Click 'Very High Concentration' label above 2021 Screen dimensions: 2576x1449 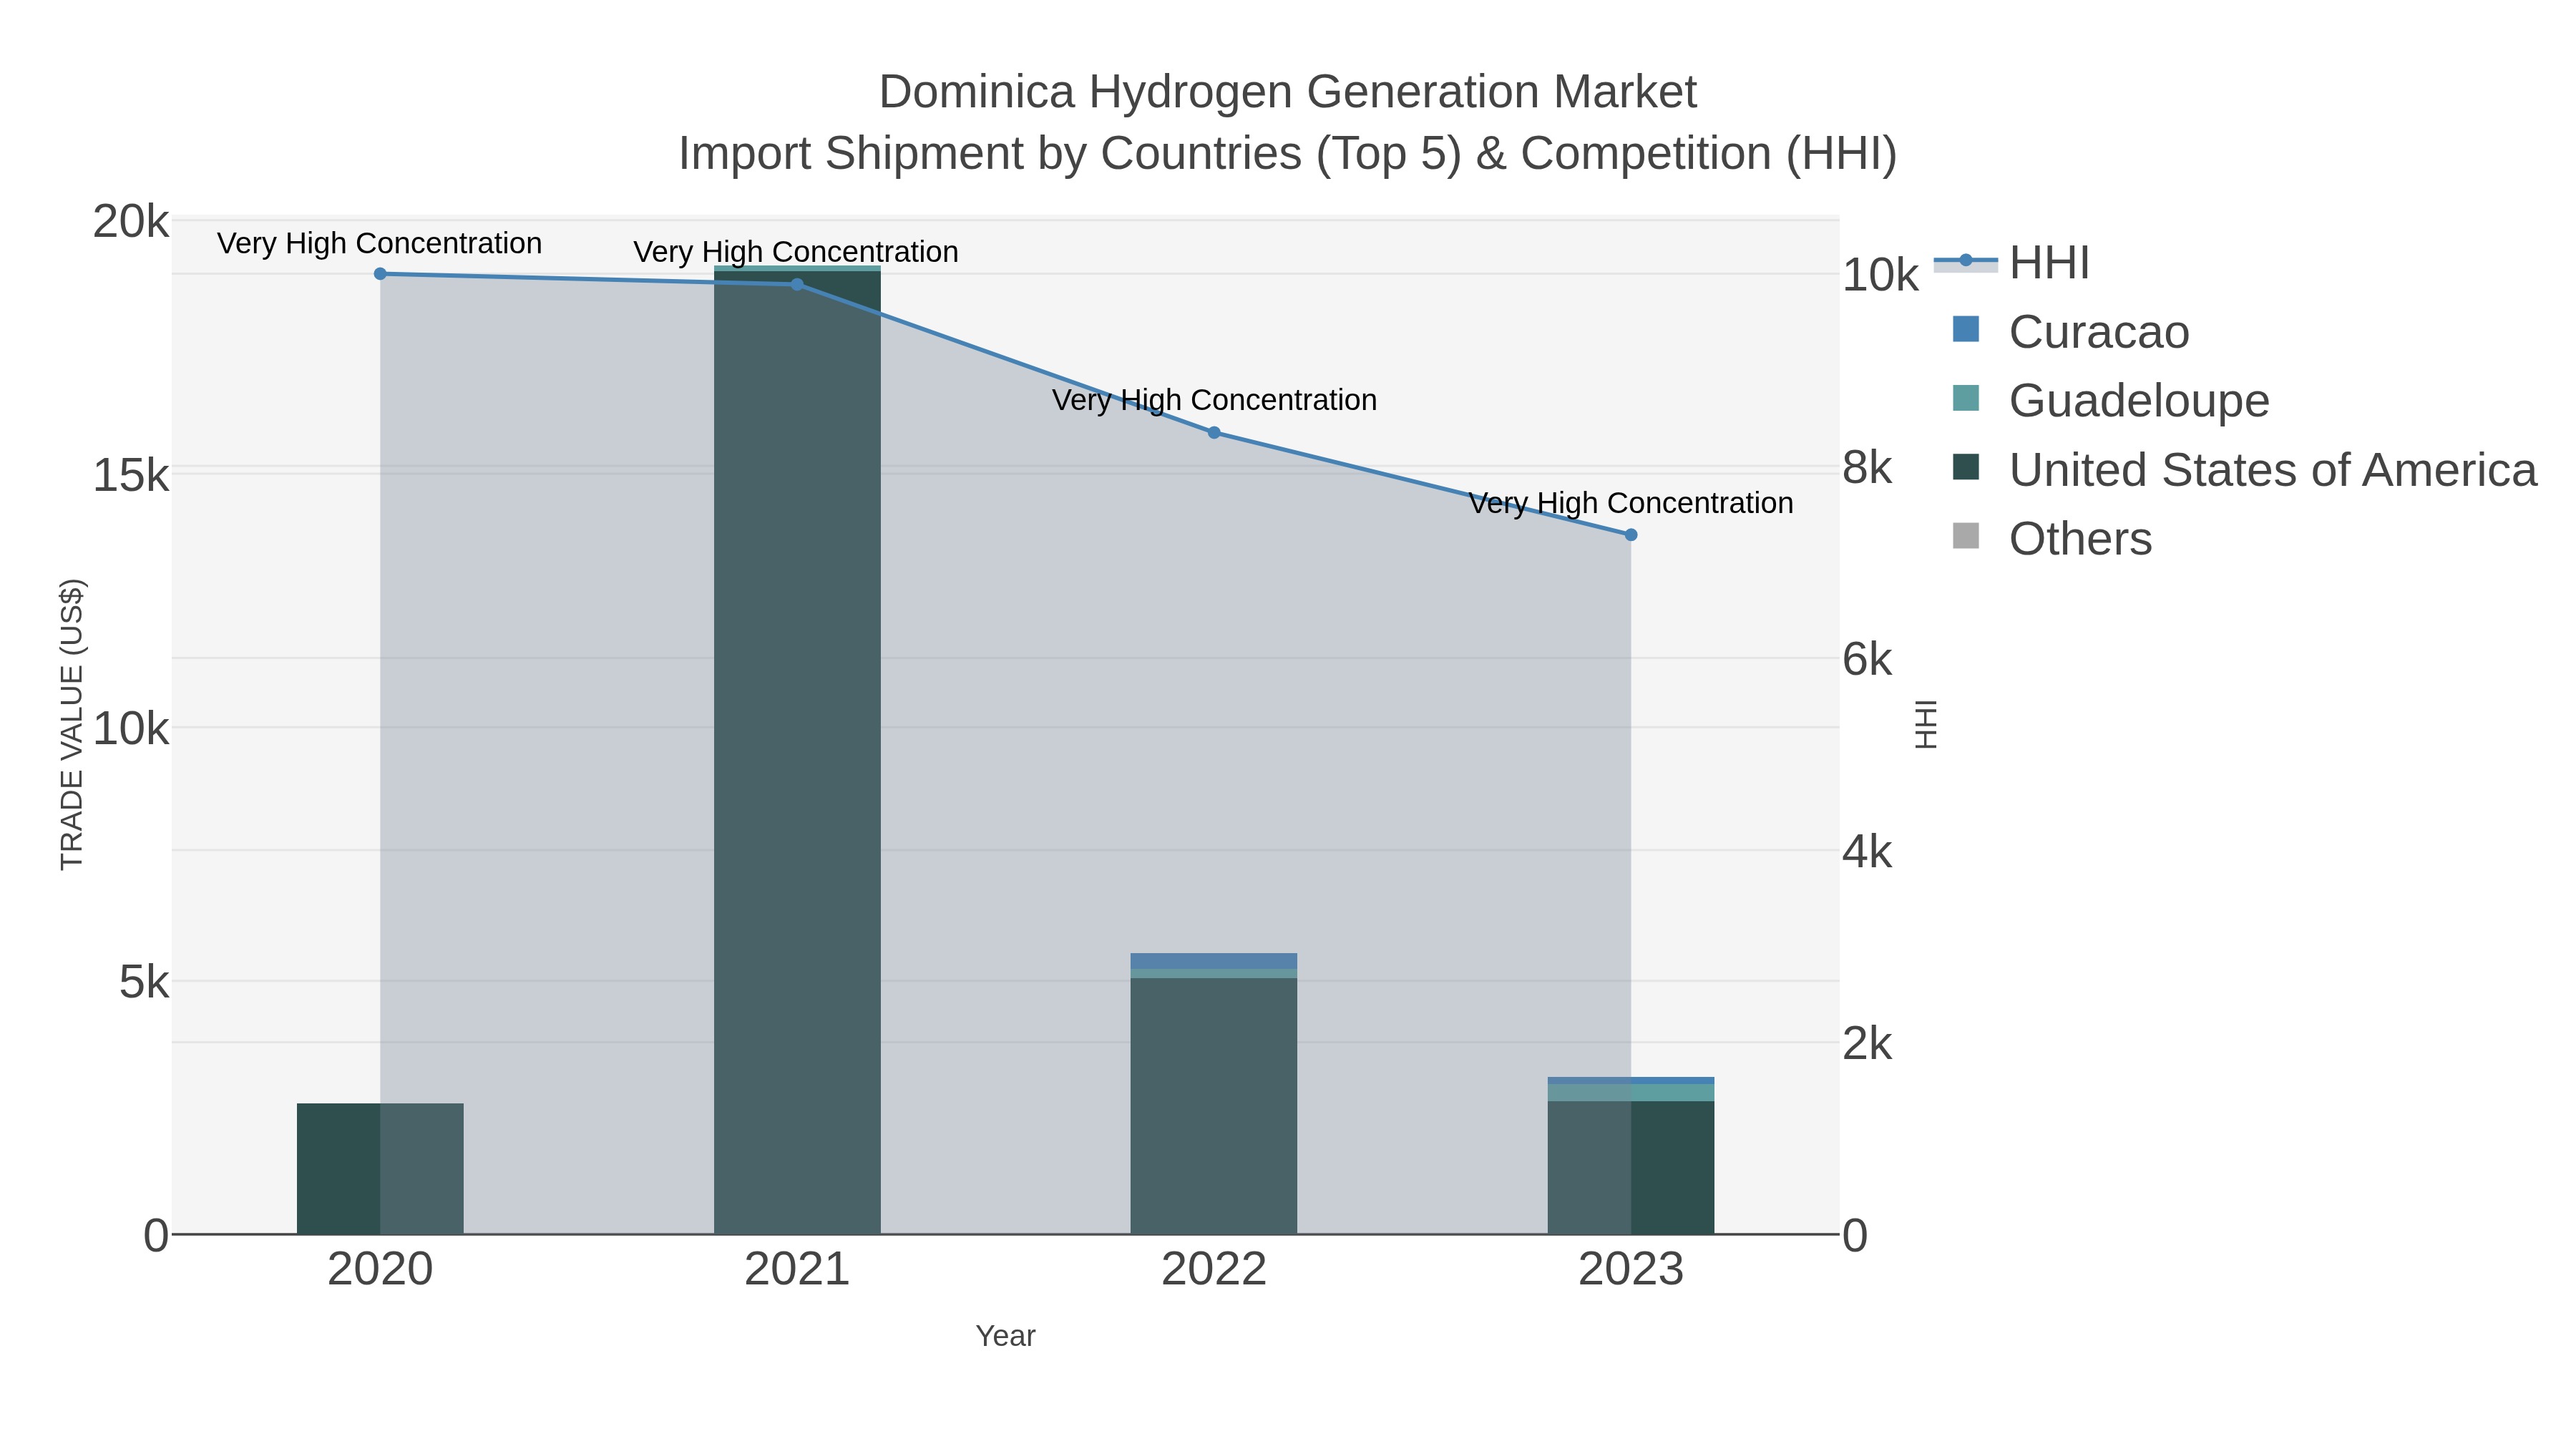point(796,252)
